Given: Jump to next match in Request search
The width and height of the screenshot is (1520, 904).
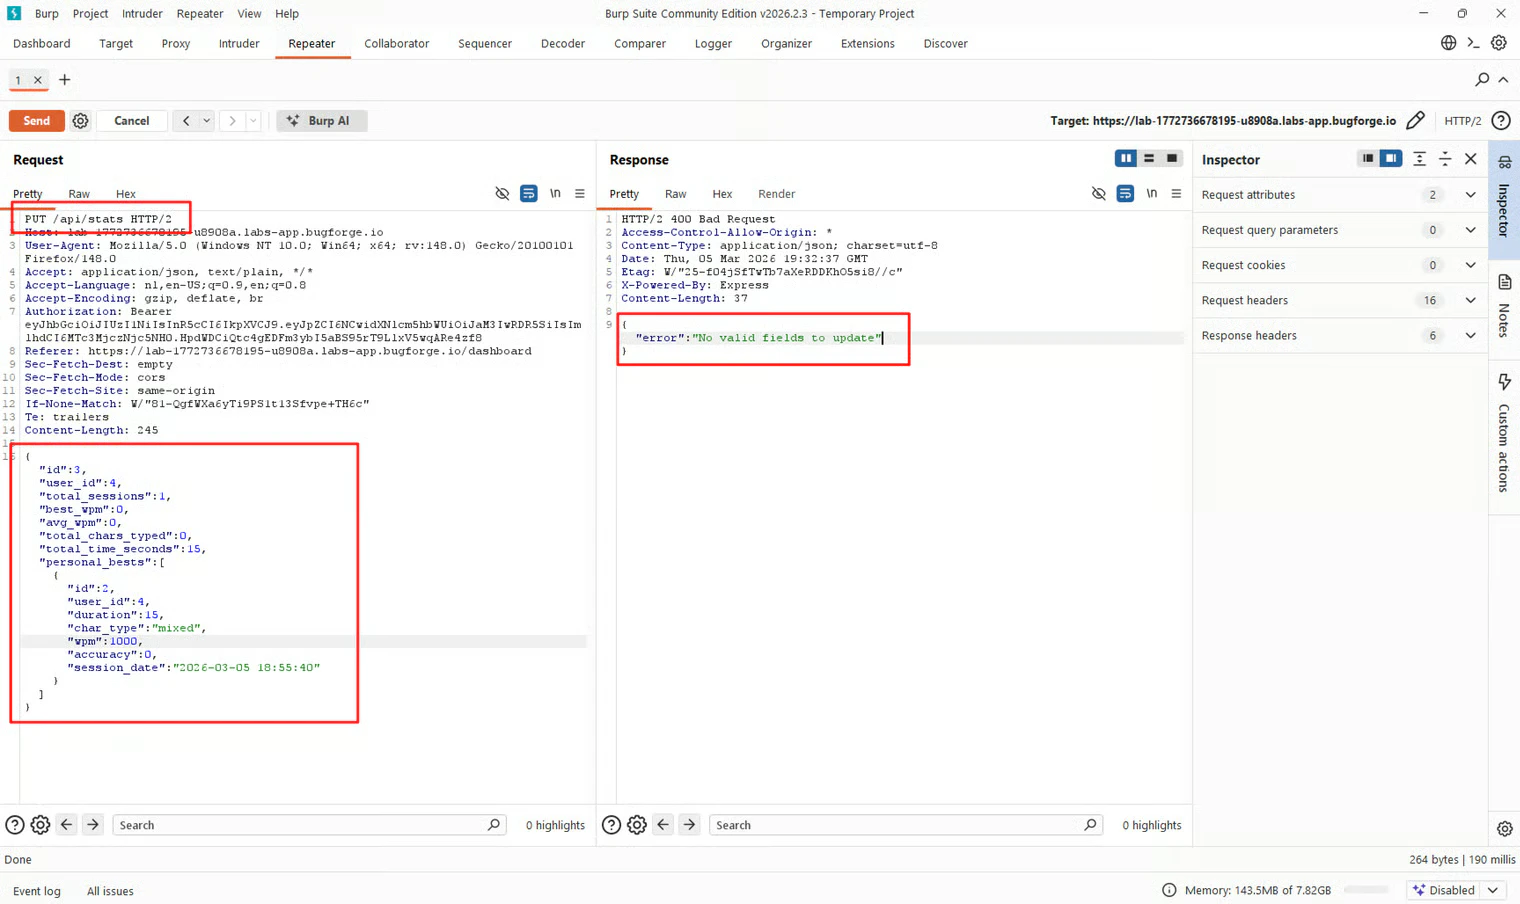Looking at the screenshot, I should click(93, 825).
